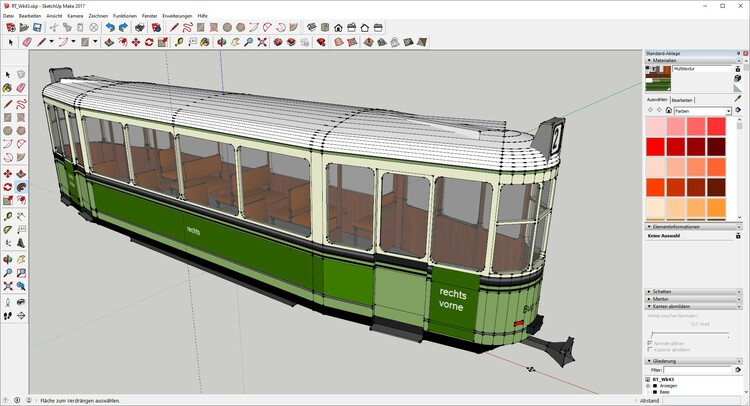Switch to the Bearbeiten materials tab
Image resolution: width=750 pixels, height=406 pixels.
click(682, 100)
